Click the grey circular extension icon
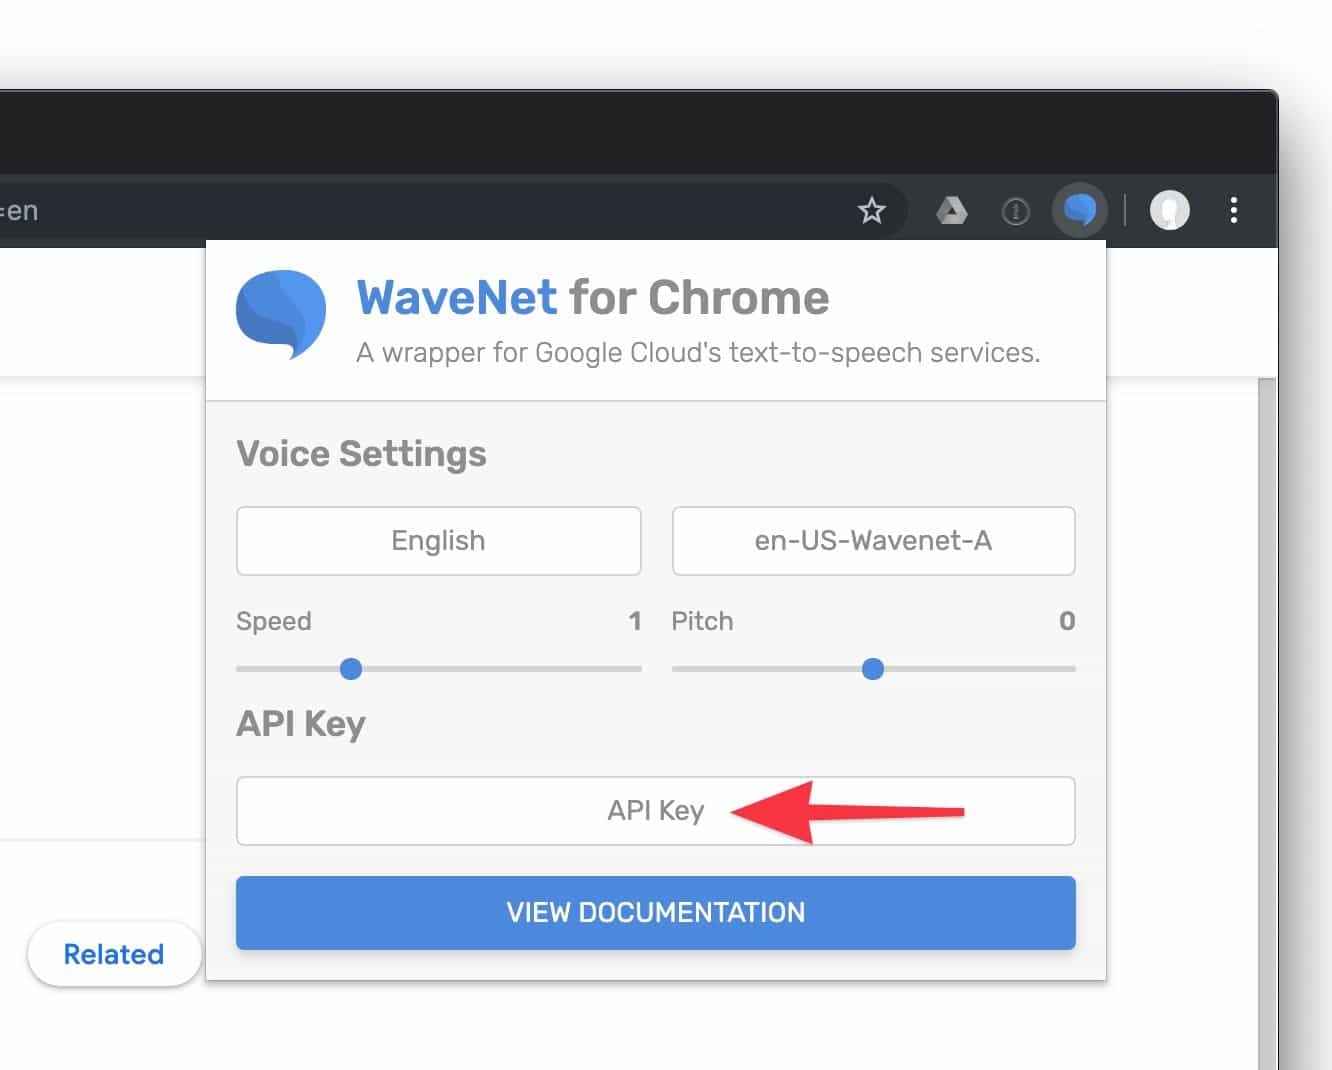This screenshot has height=1070, width=1332. point(1015,211)
